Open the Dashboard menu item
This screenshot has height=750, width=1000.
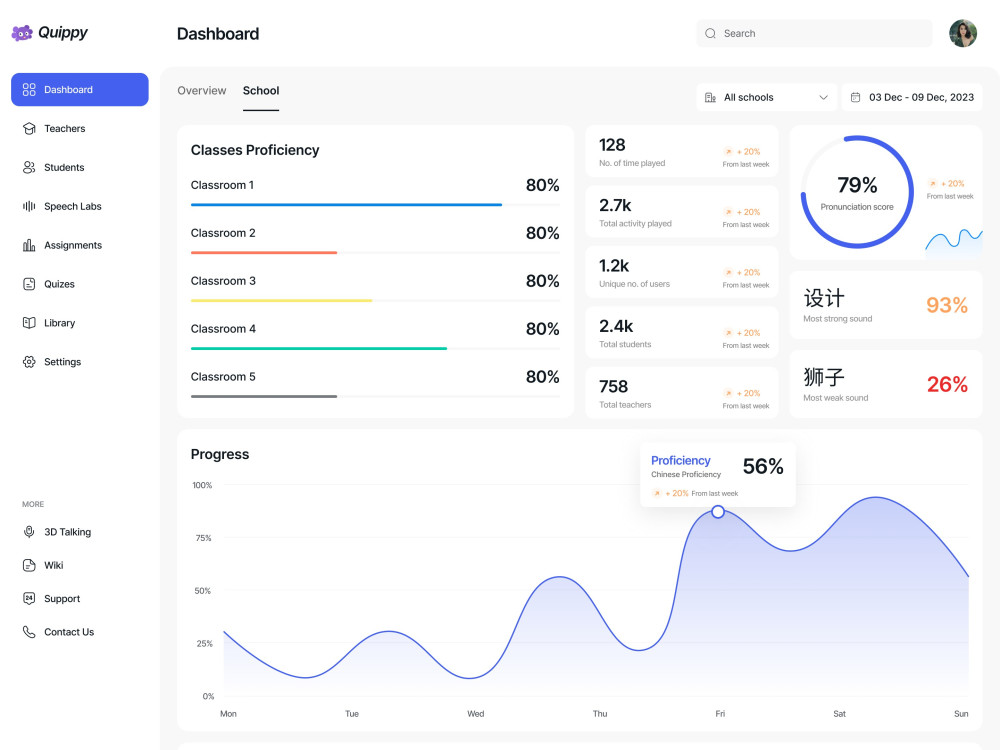[x=80, y=90]
